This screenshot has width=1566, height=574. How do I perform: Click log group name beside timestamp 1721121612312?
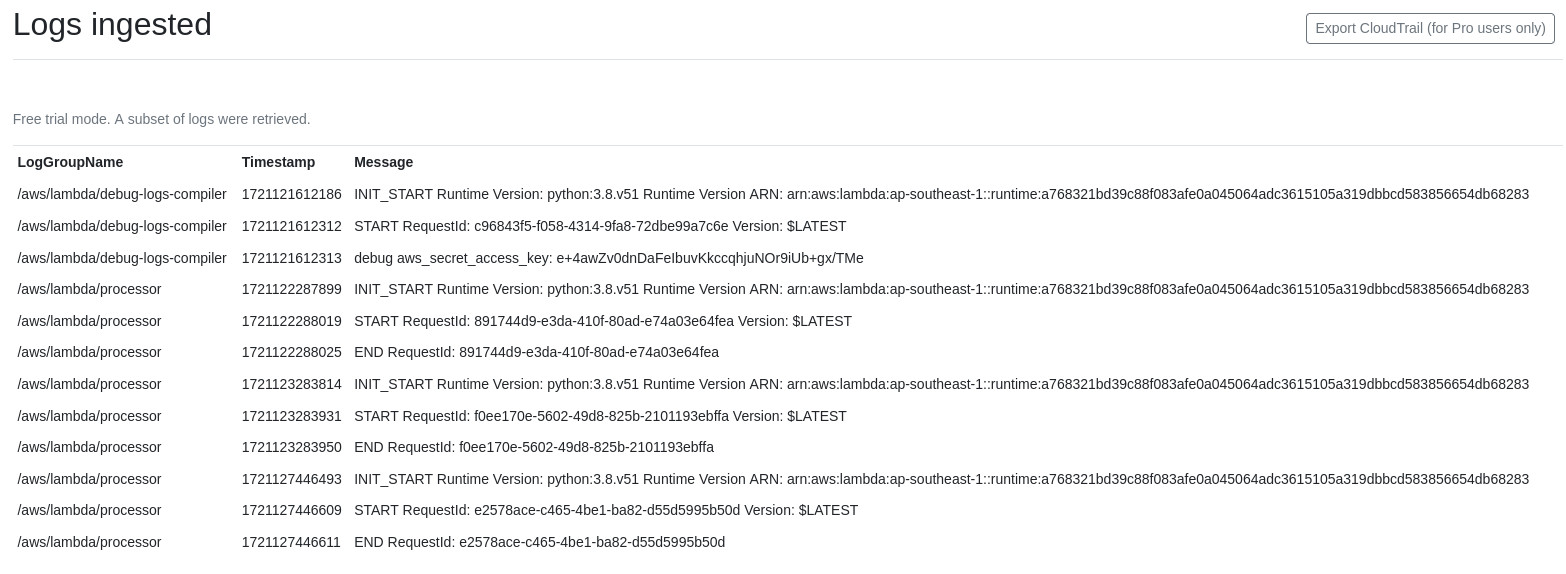coord(122,226)
